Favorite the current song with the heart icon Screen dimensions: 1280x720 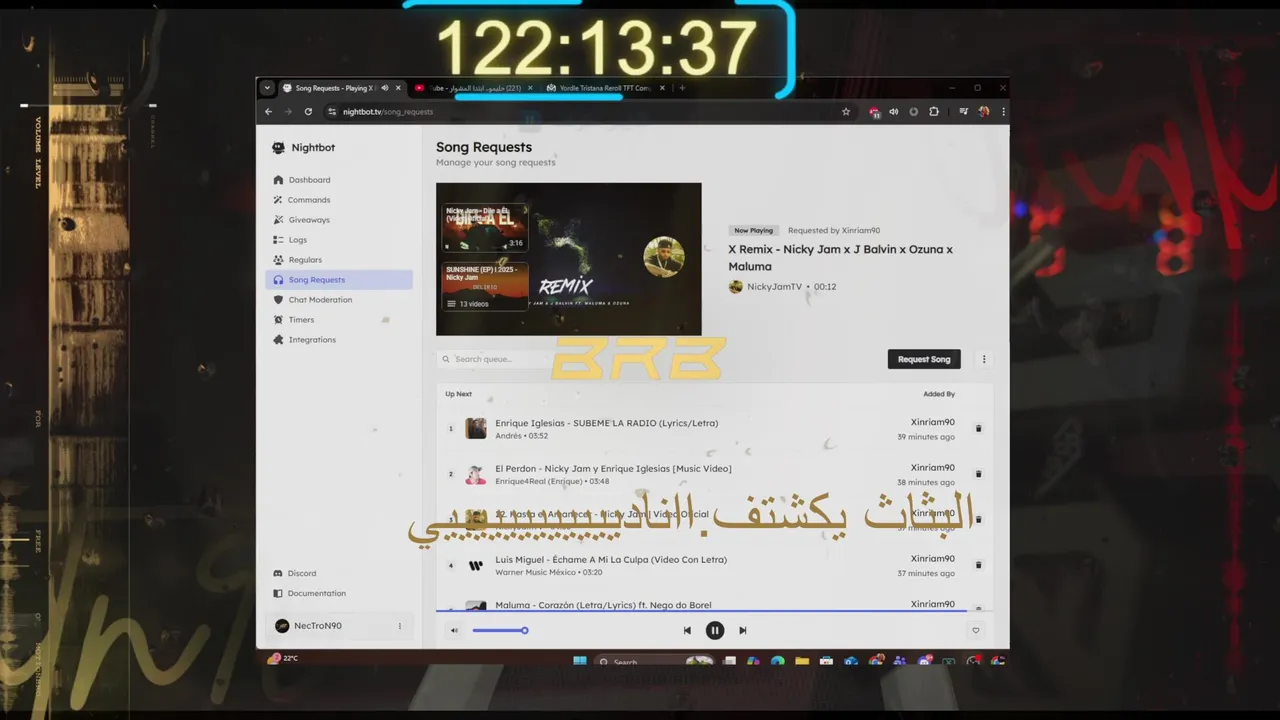(975, 630)
